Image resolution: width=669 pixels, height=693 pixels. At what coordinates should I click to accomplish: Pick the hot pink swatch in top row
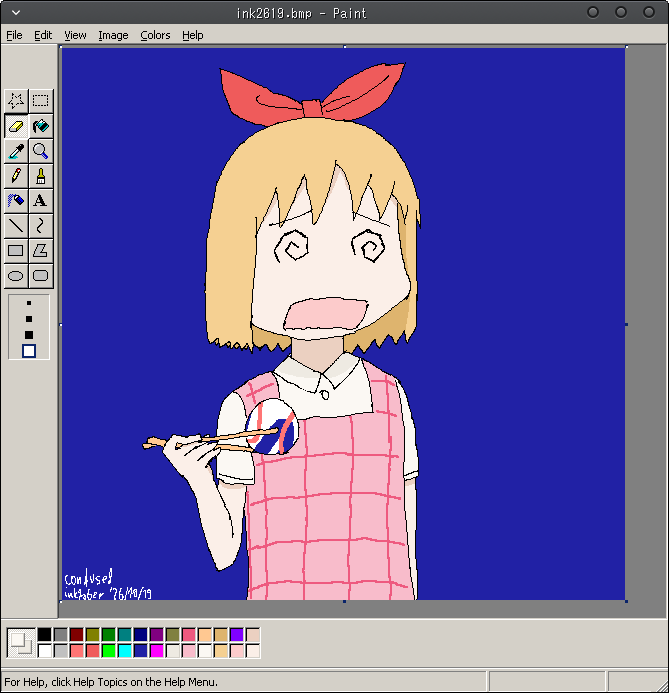coord(189,635)
